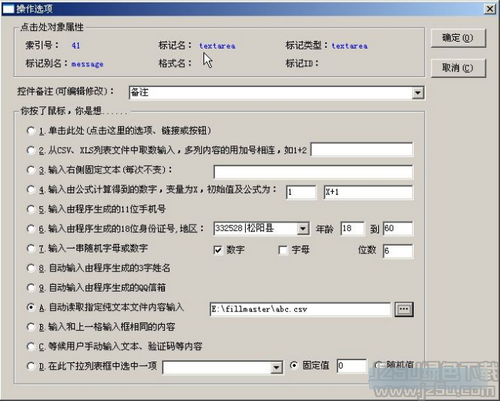Click the 标记类型 value textarea
The height and width of the screenshot is (401, 500).
coord(350,46)
